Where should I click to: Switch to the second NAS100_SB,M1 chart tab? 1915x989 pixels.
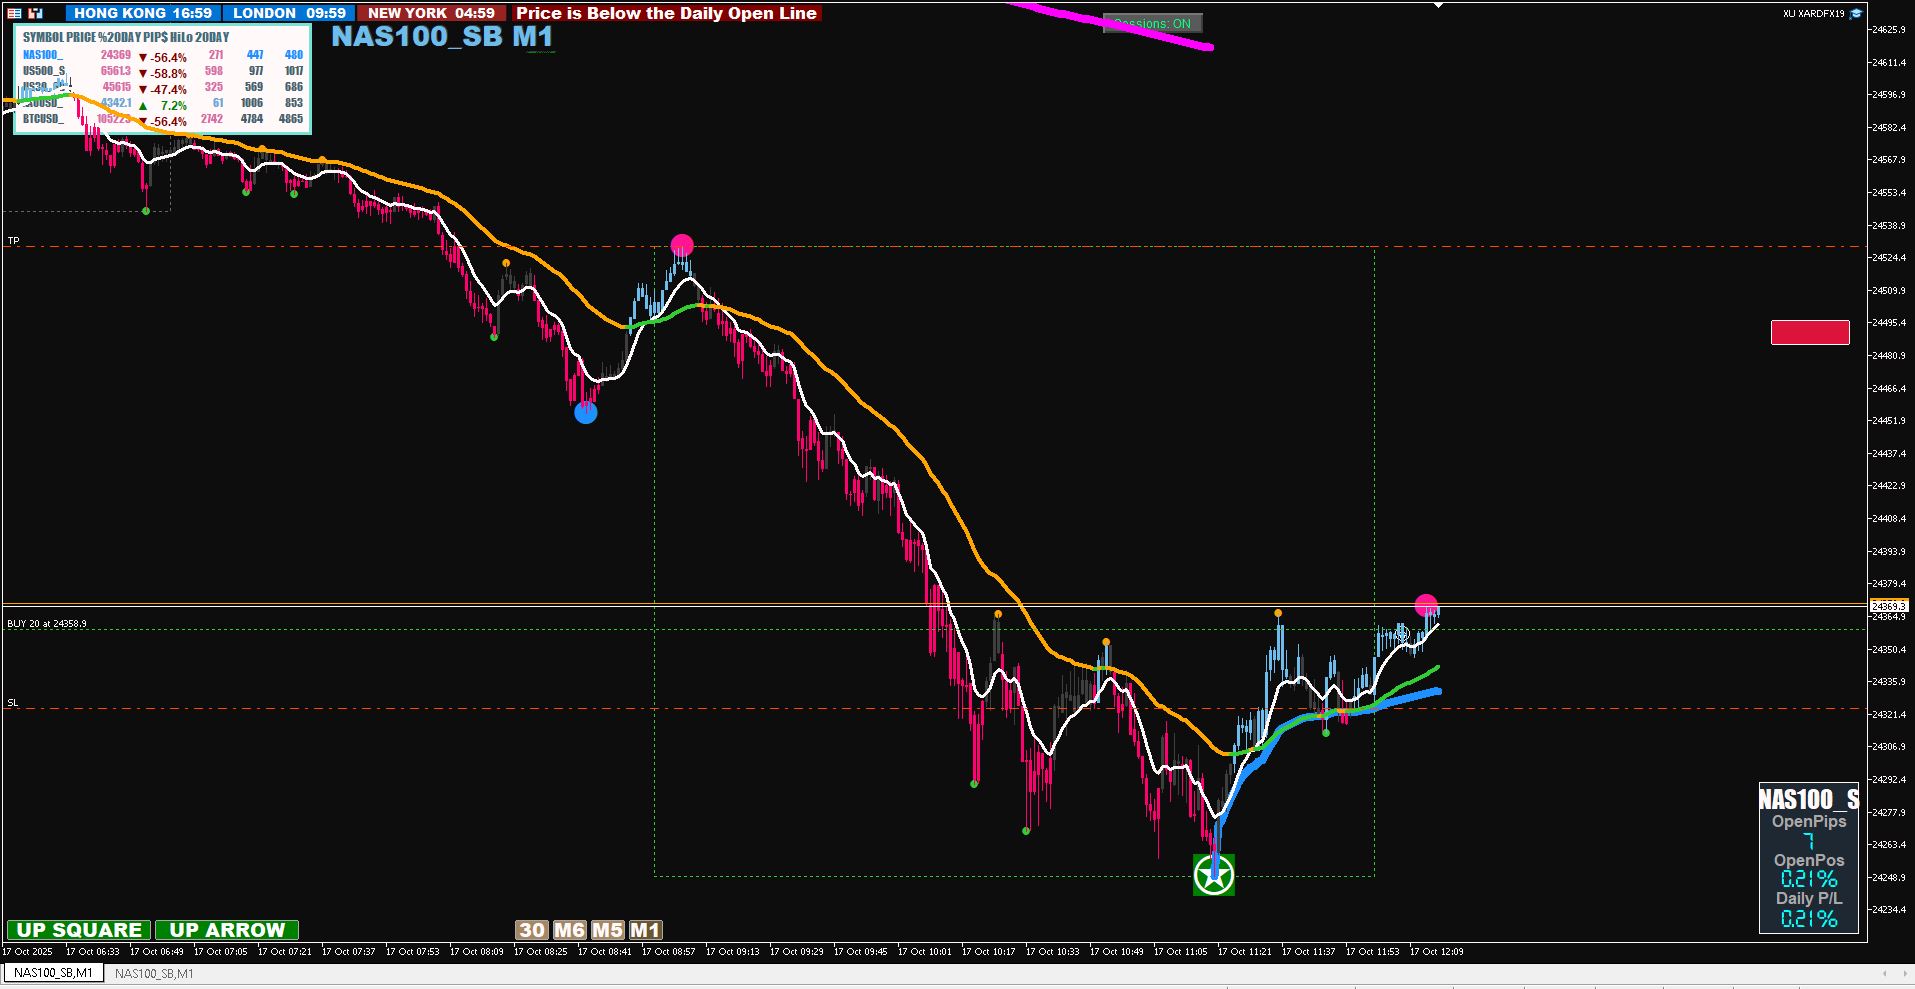[x=154, y=973]
